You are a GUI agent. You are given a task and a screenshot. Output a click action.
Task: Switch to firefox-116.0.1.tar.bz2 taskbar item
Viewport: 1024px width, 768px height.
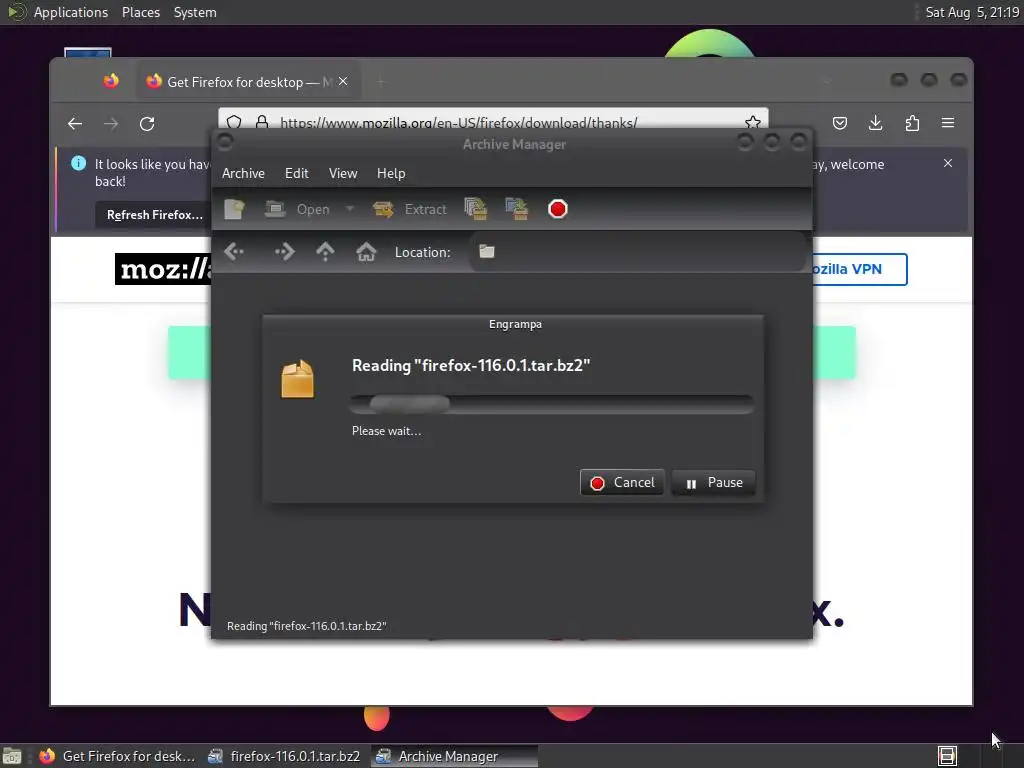coord(283,756)
